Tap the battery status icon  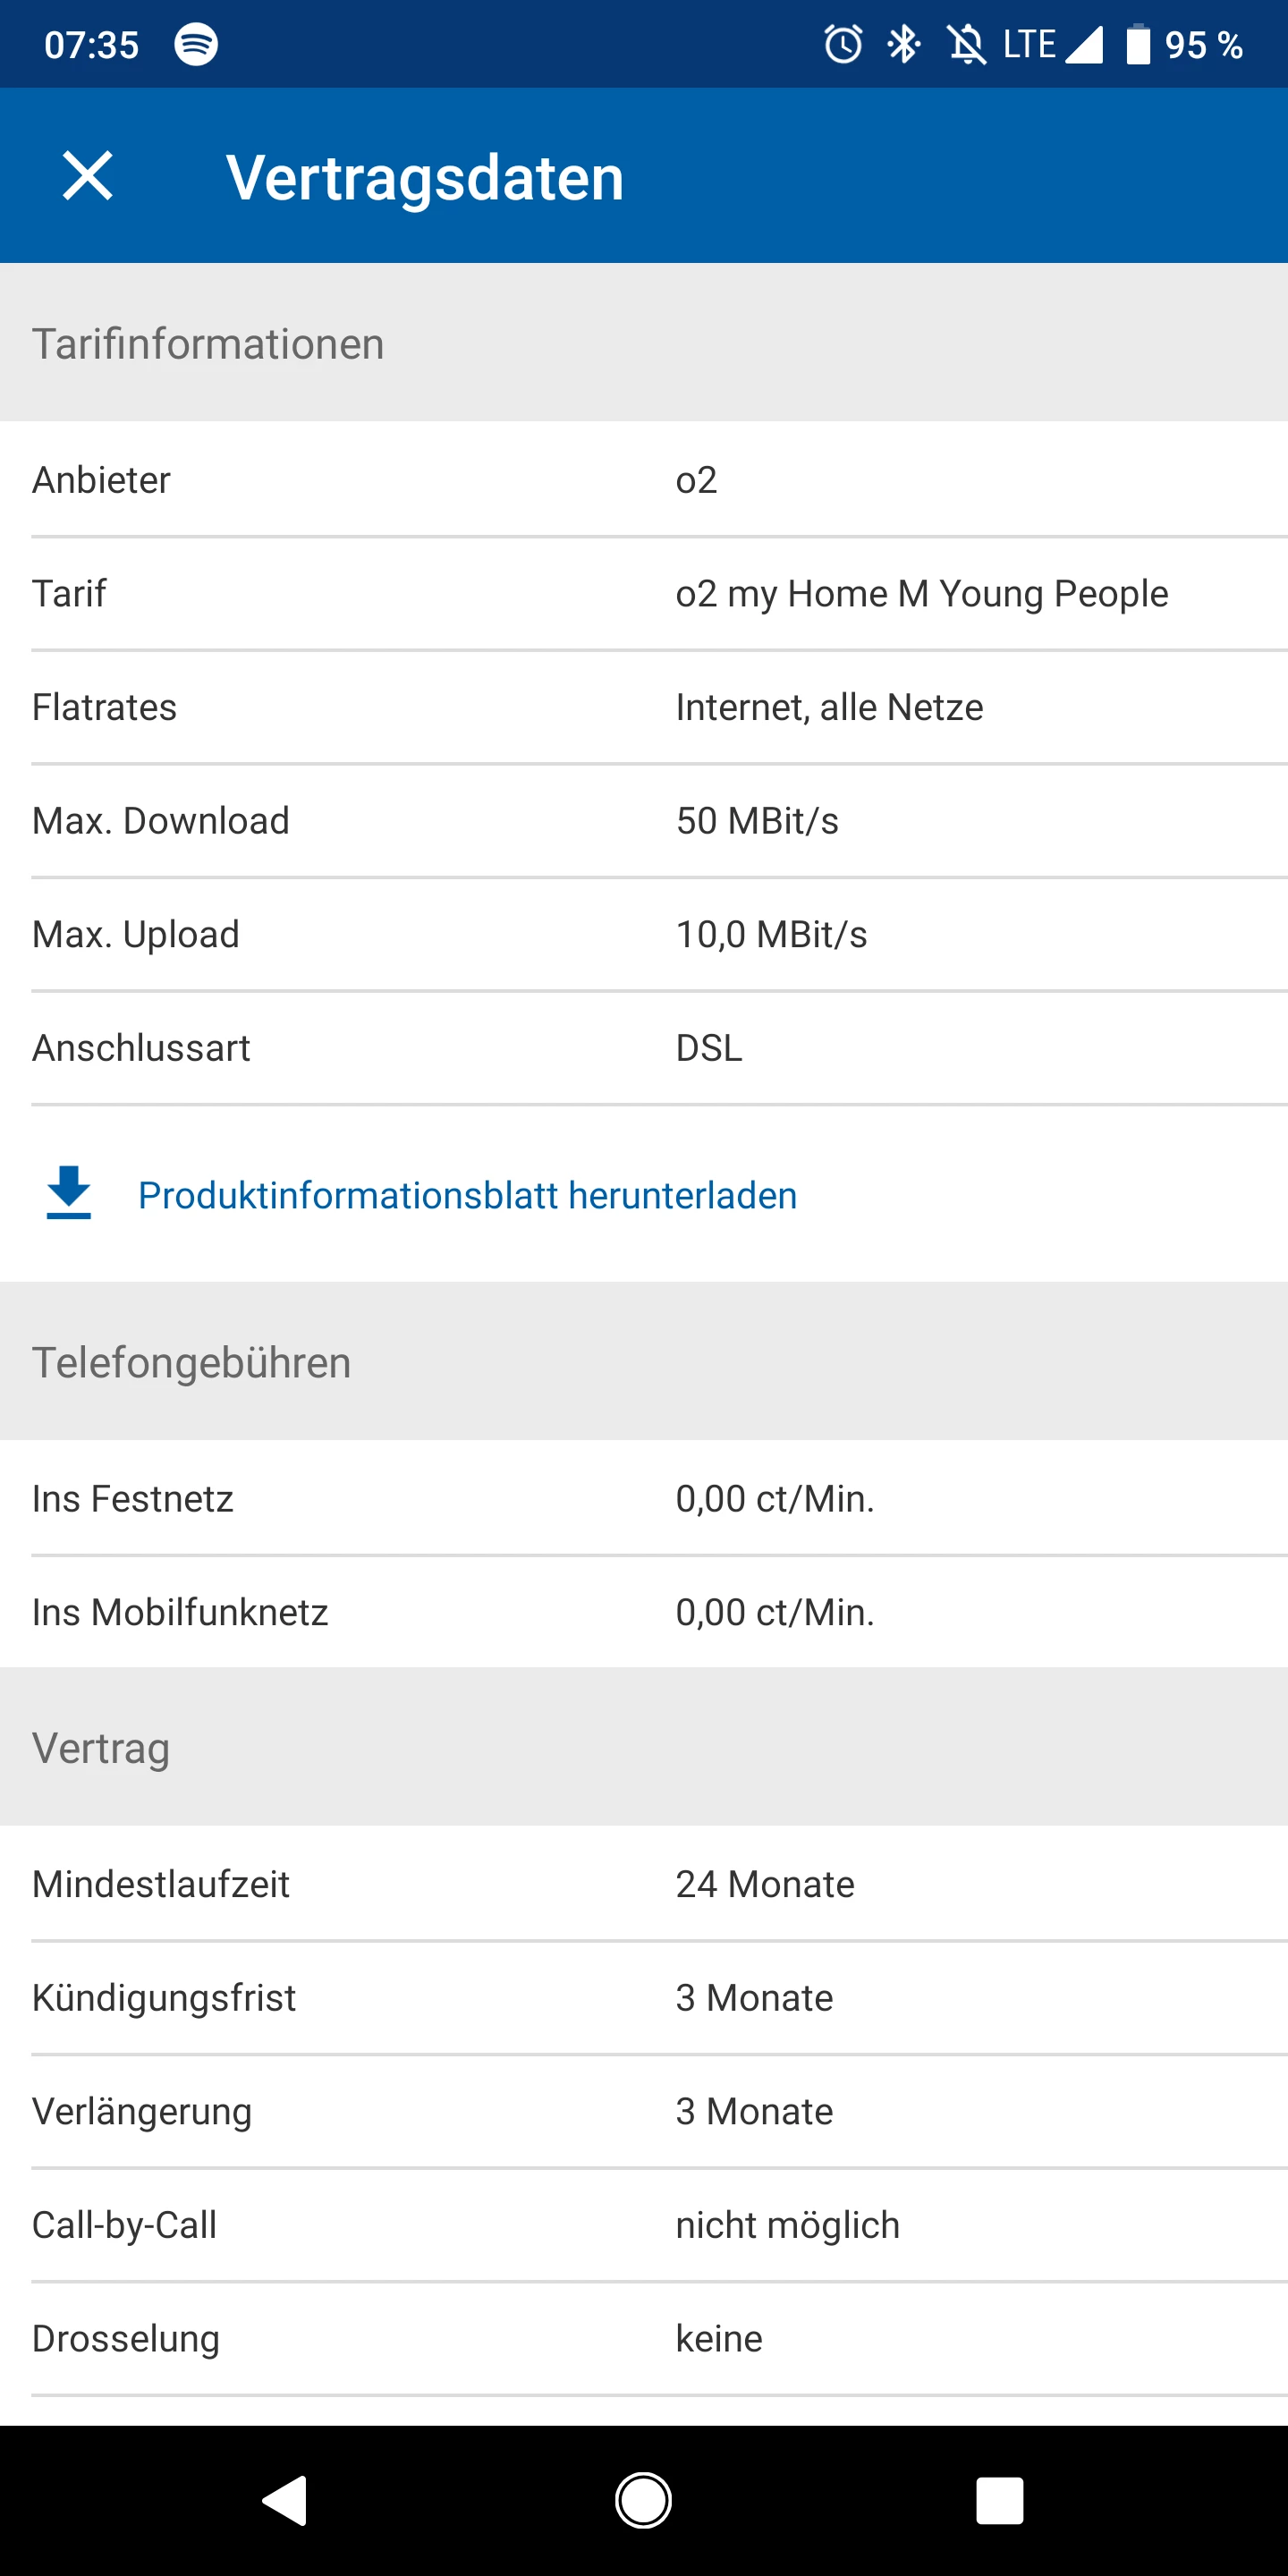(1138, 44)
